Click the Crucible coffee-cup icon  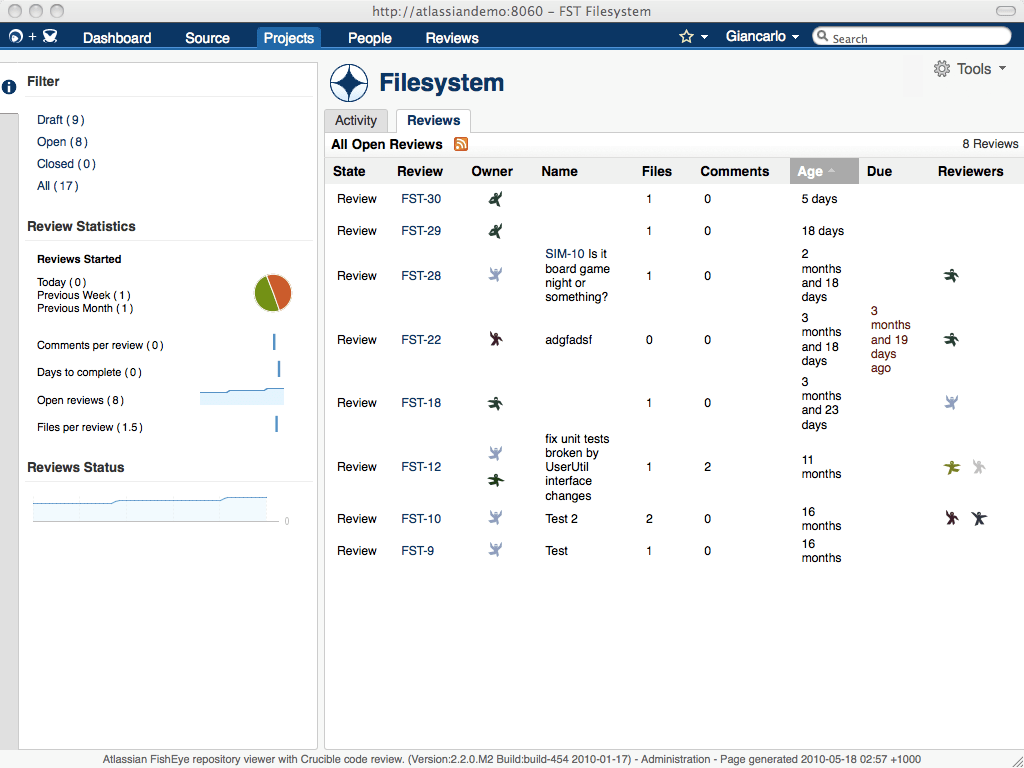click(50, 37)
